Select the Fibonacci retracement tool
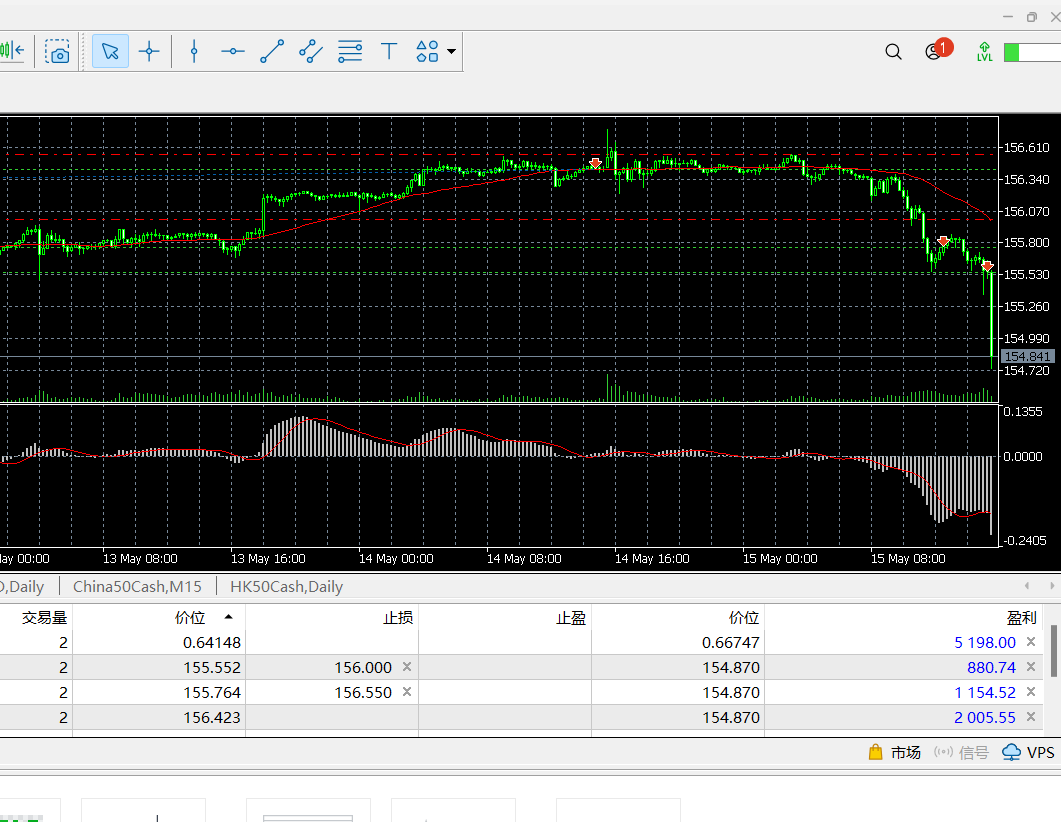This screenshot has height=822, width=1061. pyautogui.click(x=350, y=51)
